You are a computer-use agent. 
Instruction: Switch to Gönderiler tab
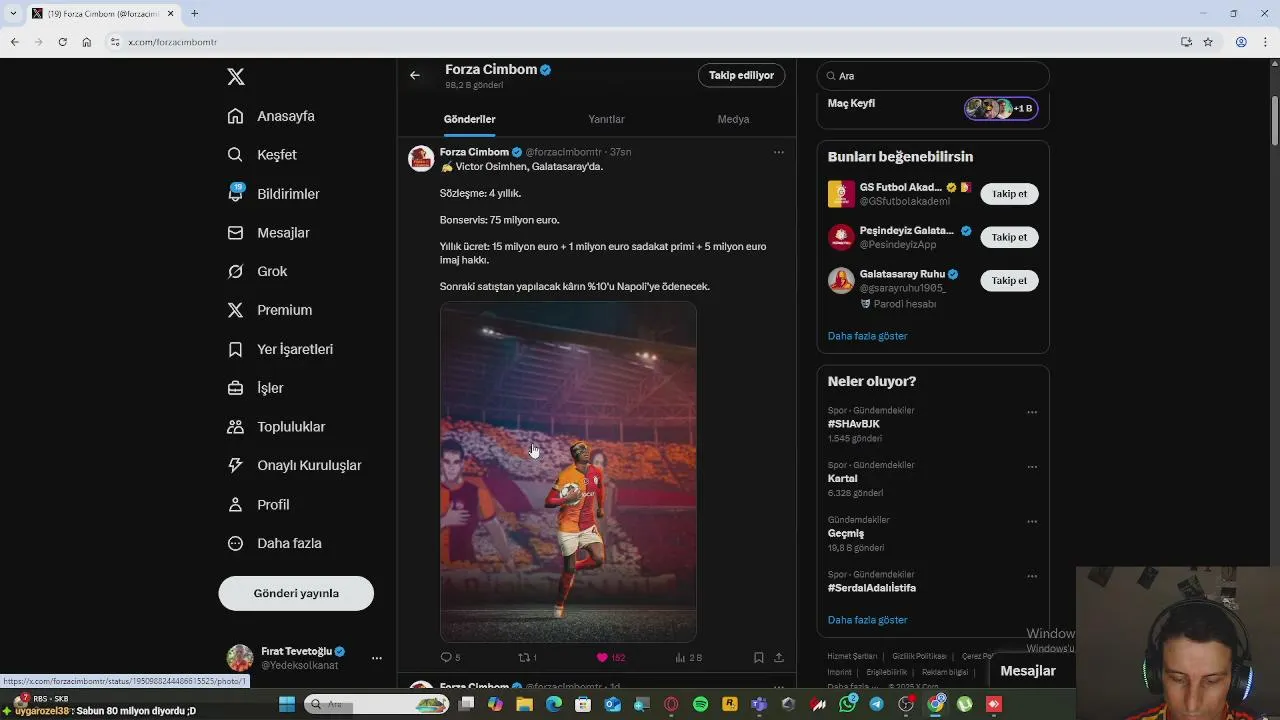pos(469,119)
